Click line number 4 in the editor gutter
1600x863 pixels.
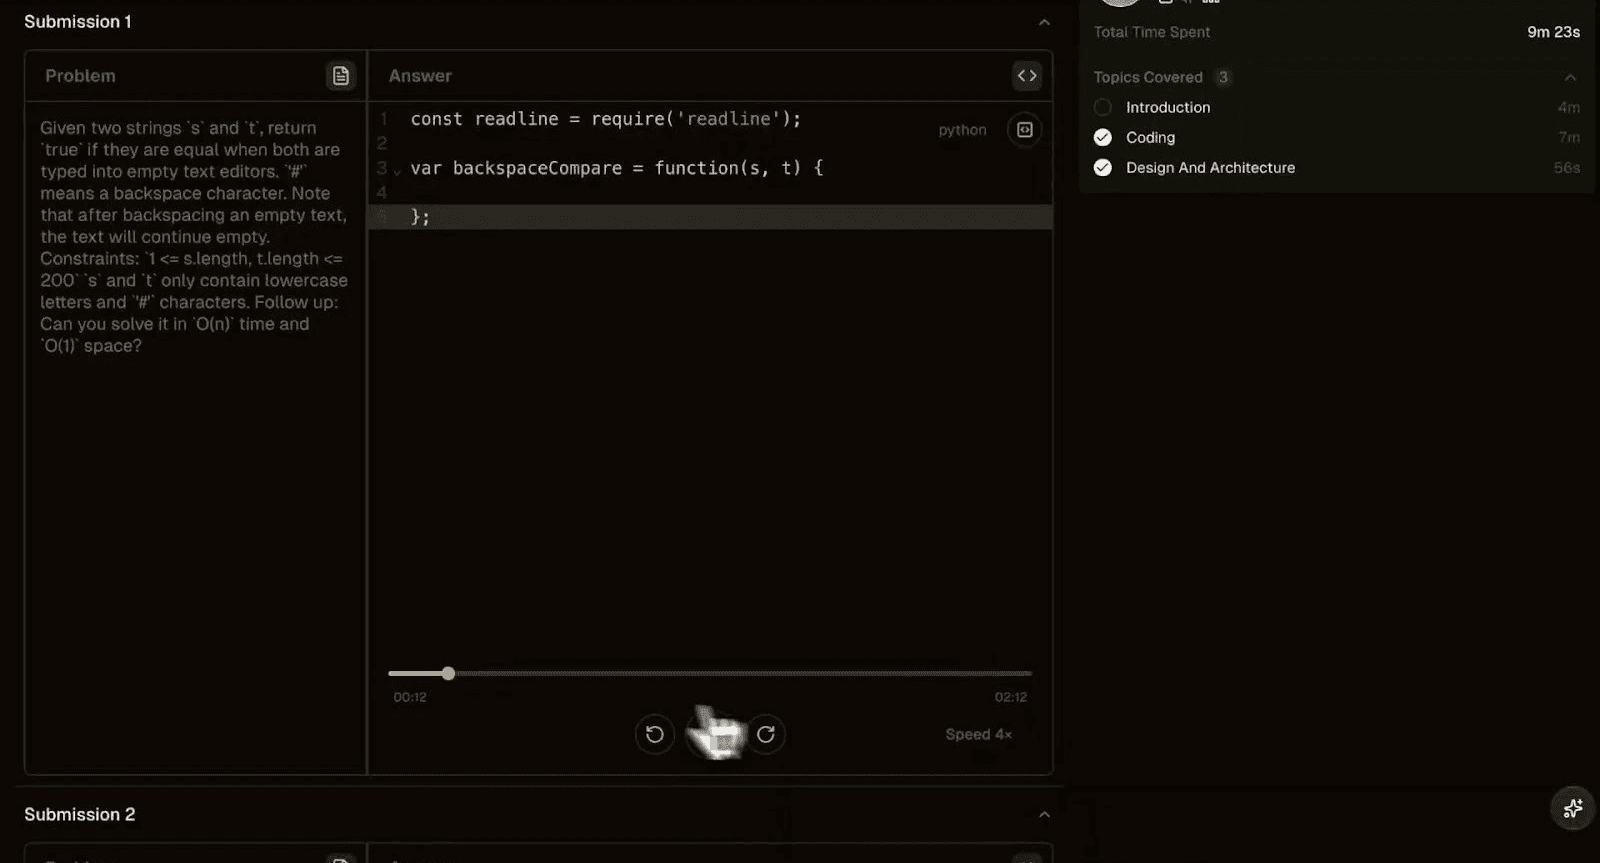(382, 193)
